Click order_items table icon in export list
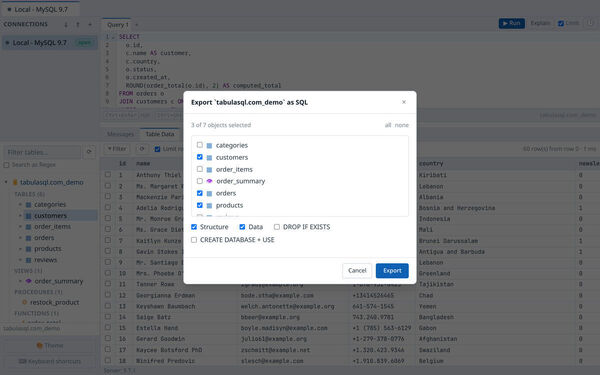The image size is (600, 375). [209, 170]
